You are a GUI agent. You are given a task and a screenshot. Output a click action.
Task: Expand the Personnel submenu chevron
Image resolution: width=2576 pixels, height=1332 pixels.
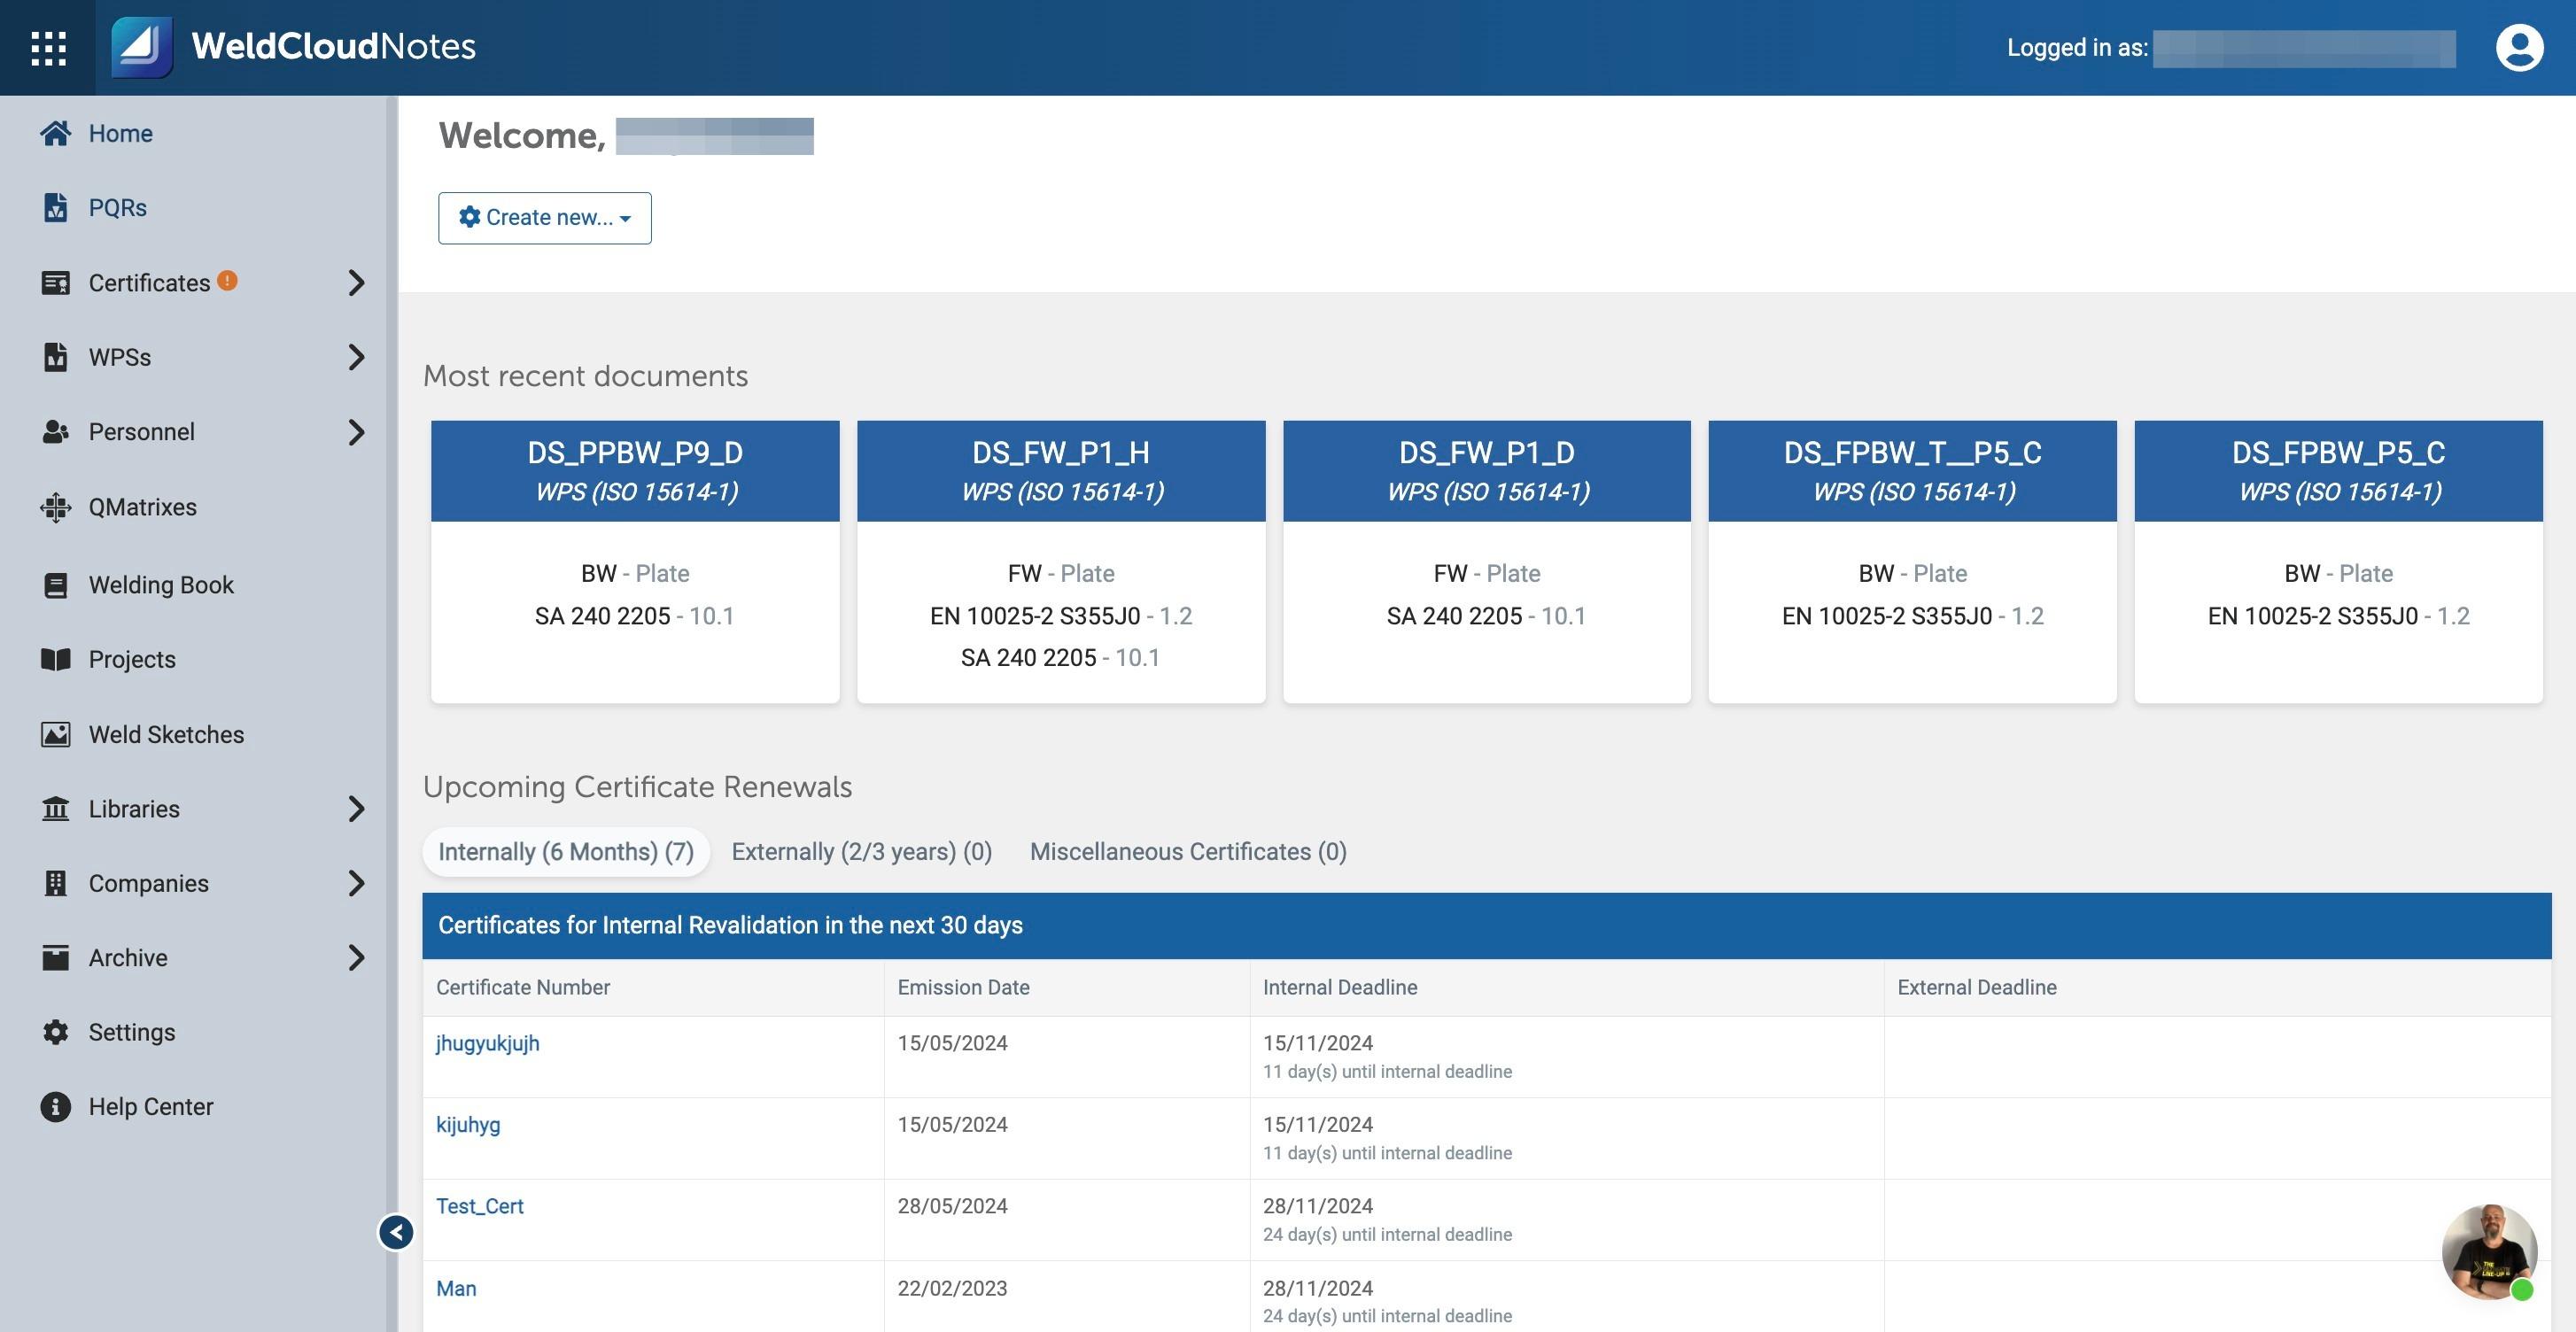point(357,432)
